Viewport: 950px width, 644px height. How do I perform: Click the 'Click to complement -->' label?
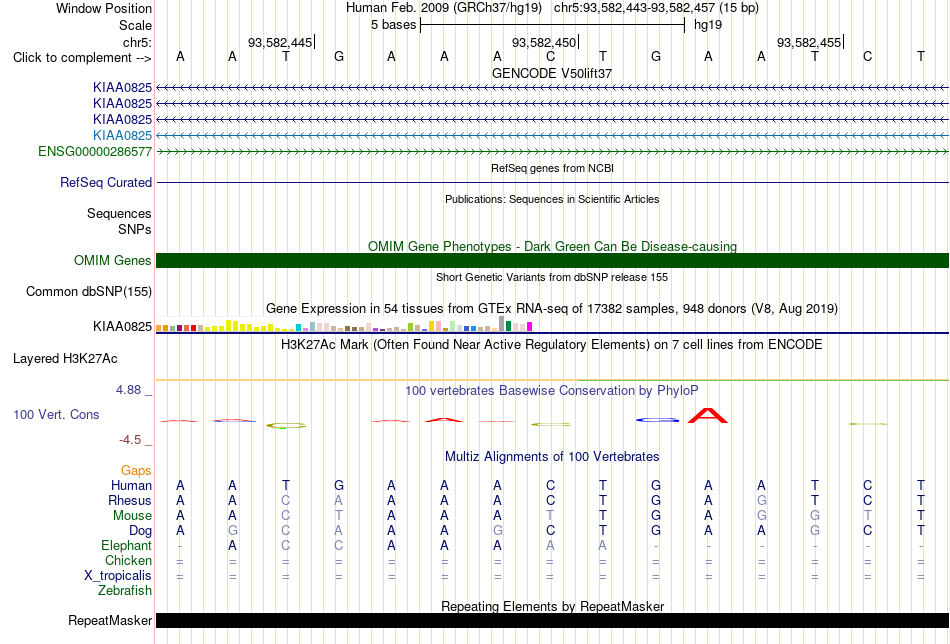[82, 58]
